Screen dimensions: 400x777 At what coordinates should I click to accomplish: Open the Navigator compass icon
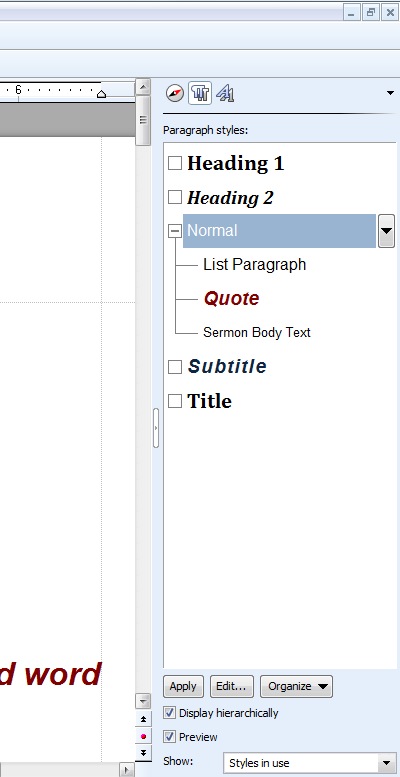174,93
